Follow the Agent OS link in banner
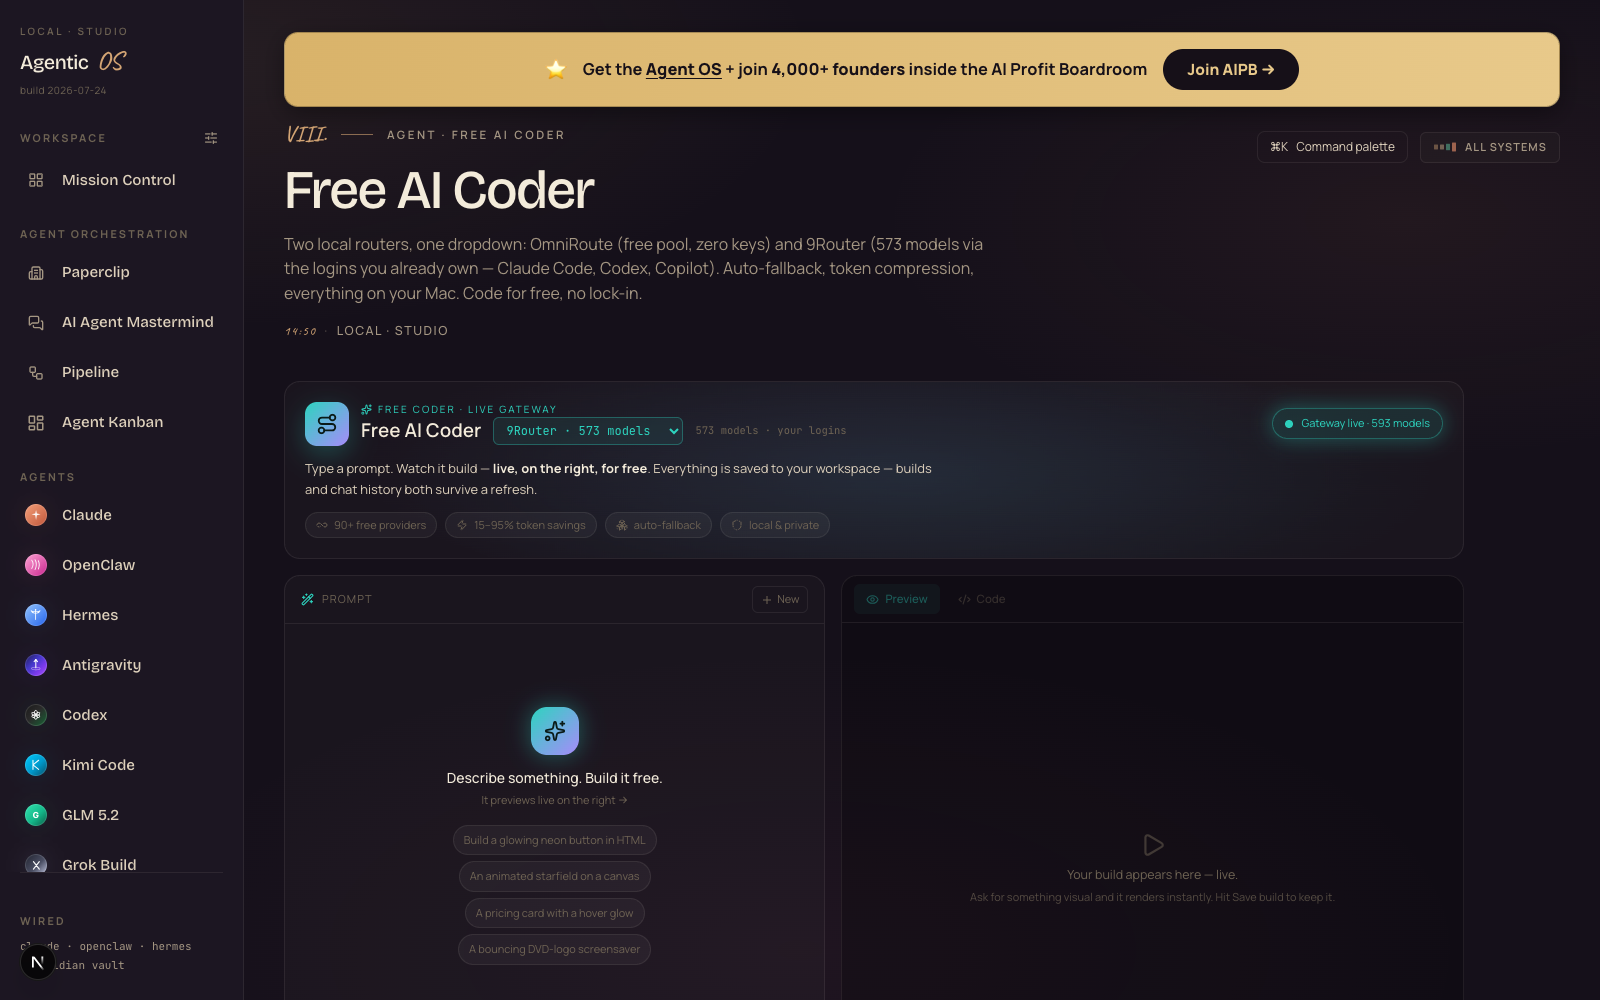 (x=683, y=69)
